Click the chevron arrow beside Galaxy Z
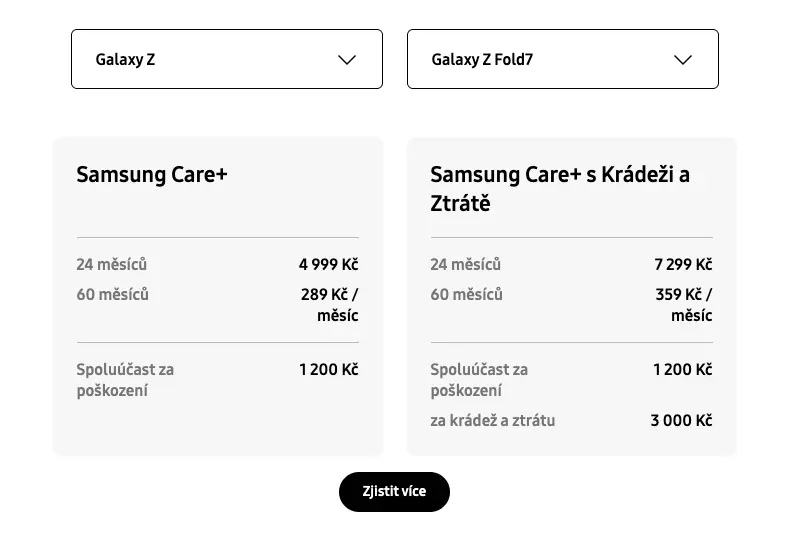This screenshot has height=535, width=801. pos(347,60)
